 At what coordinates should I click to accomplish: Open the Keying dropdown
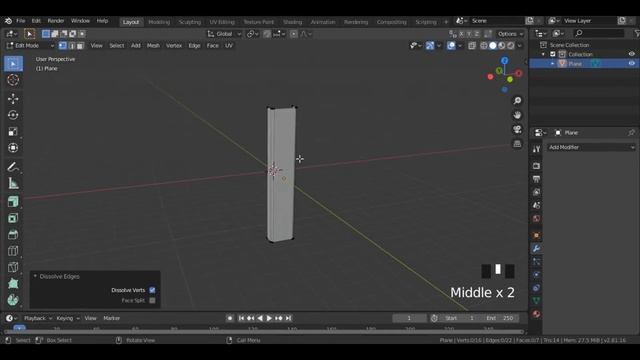click(67, 318)
